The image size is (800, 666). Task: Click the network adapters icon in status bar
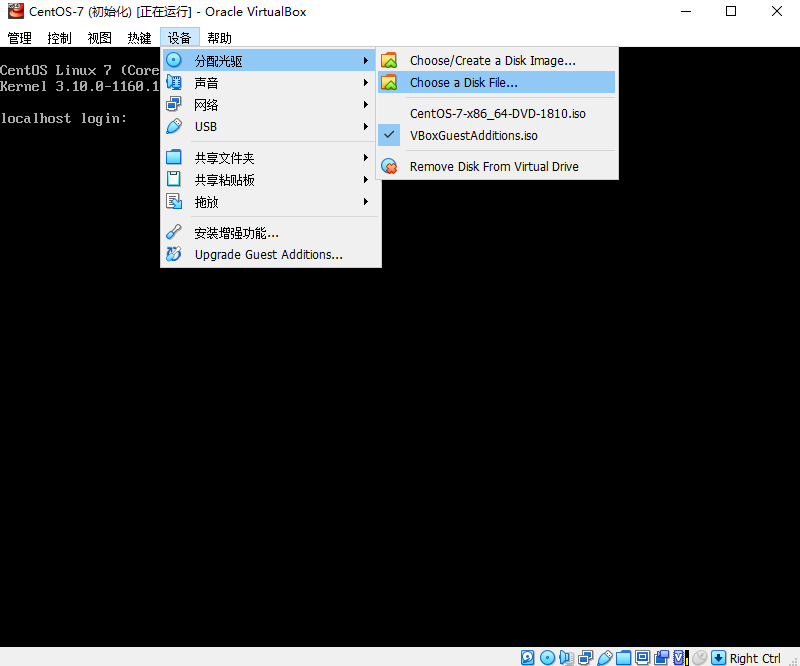pos(586,657)
